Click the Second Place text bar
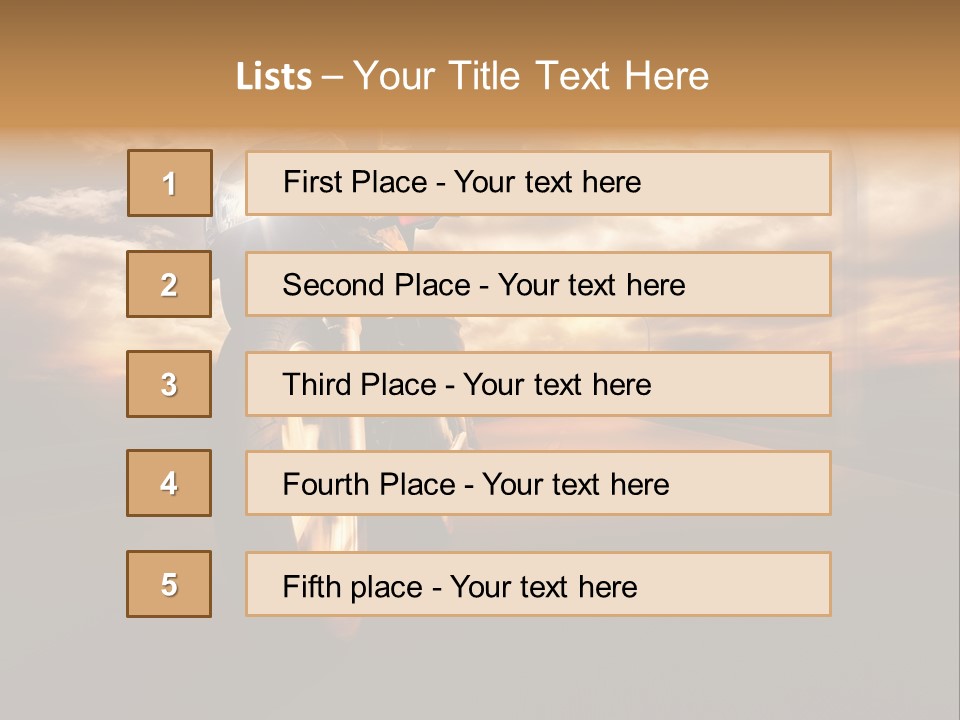Screen dimensions: 960x720 click(538, 284)
